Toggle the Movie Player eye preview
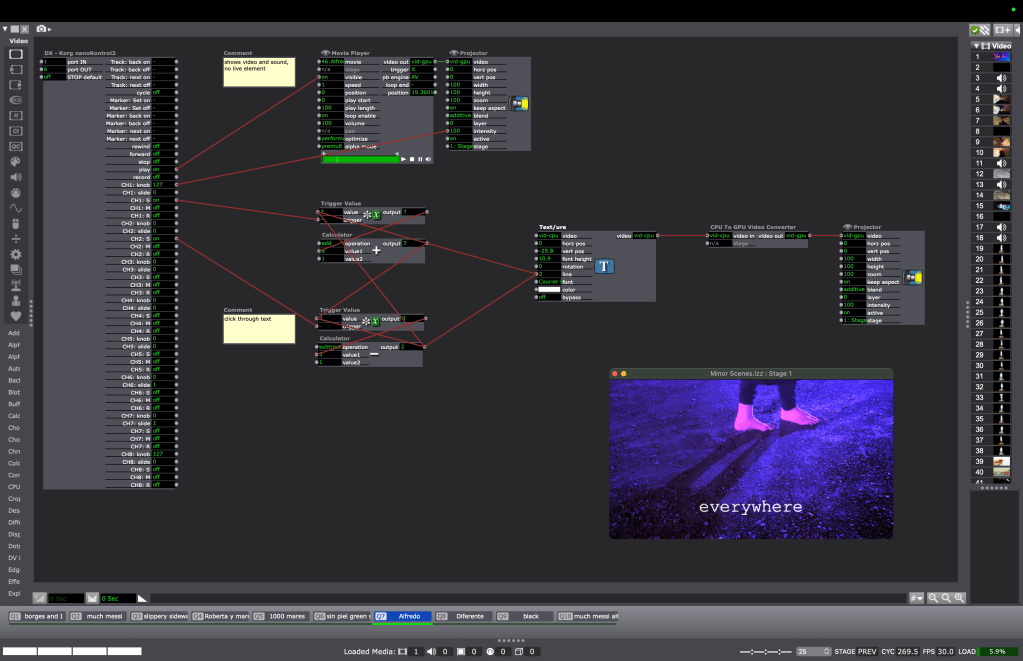The height and width of the screenshot is (661, 1023). (325, 52)
